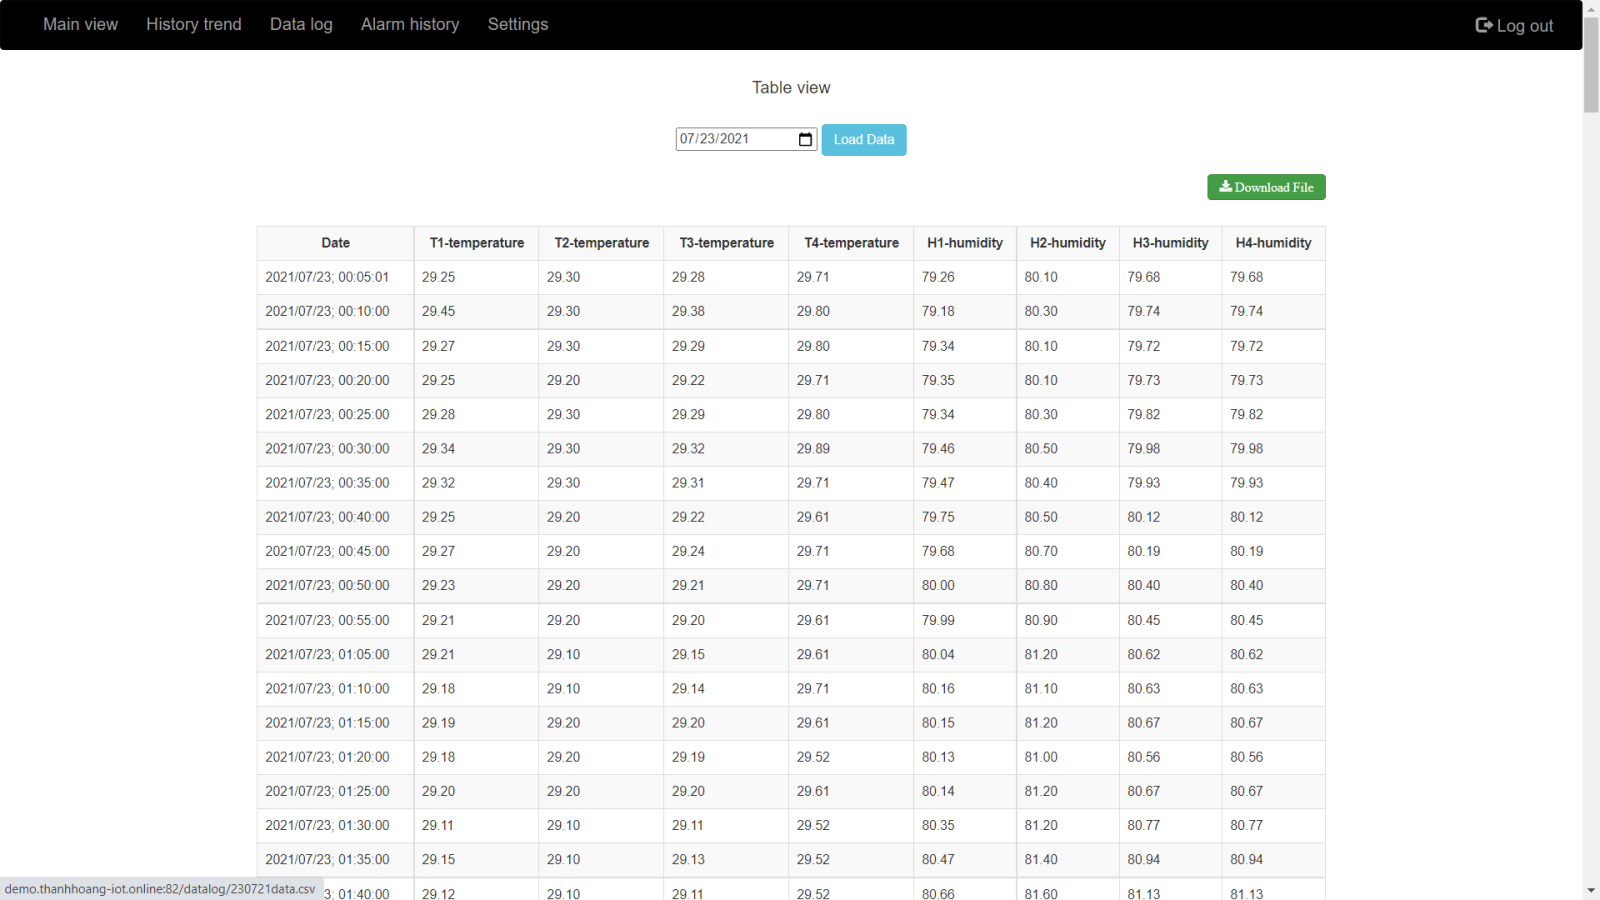Select the 2021/07/23; 00:50:00 date cell

(x=336, y=585)
